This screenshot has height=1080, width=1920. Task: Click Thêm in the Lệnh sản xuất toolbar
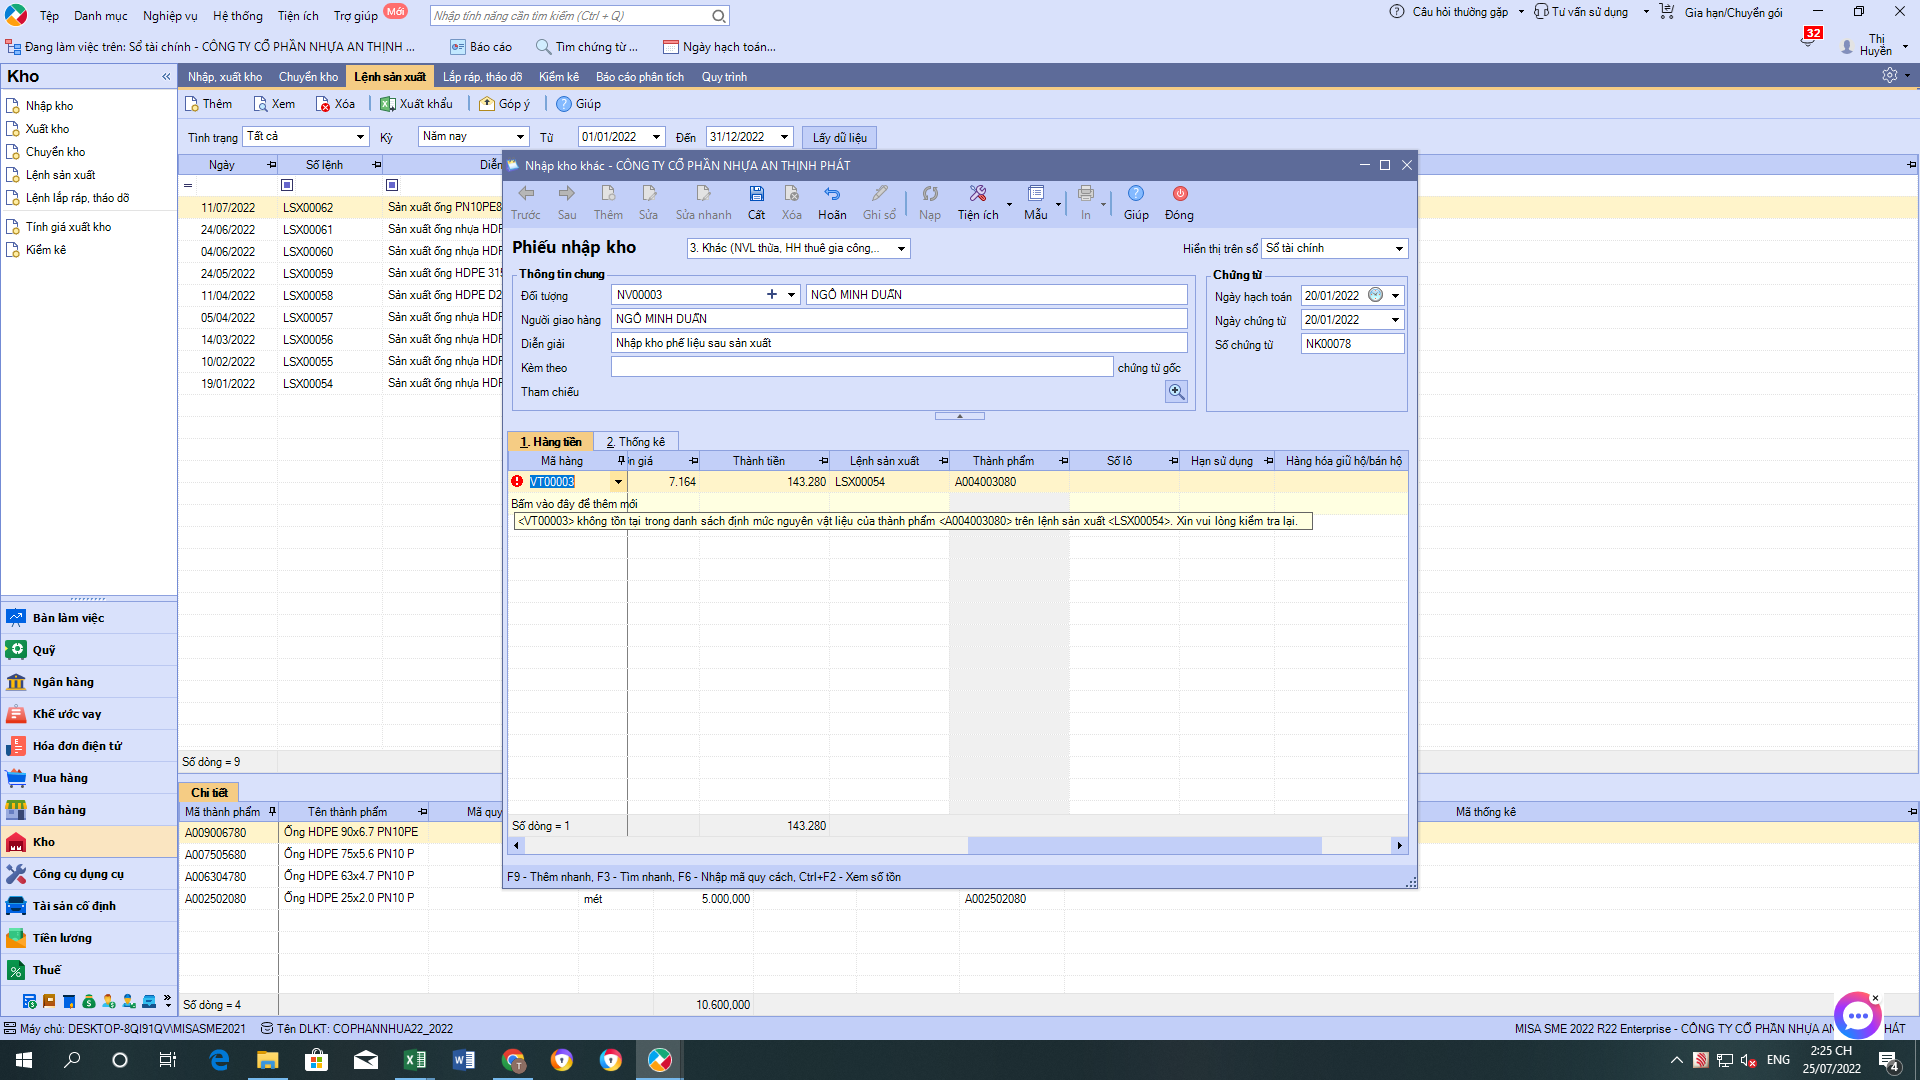pyautogui.click(x=209, y=104)
